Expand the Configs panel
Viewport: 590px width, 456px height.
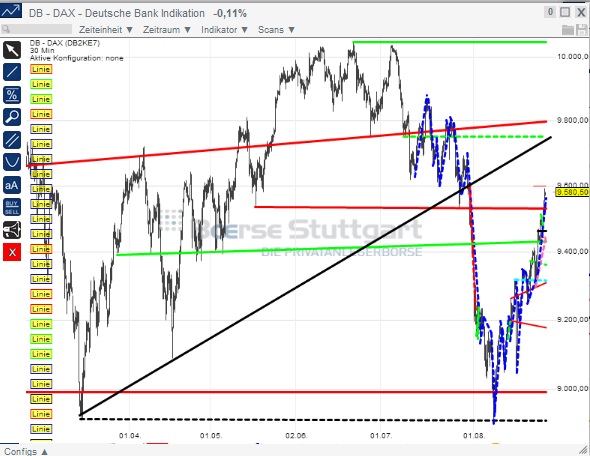click(26, 451)
